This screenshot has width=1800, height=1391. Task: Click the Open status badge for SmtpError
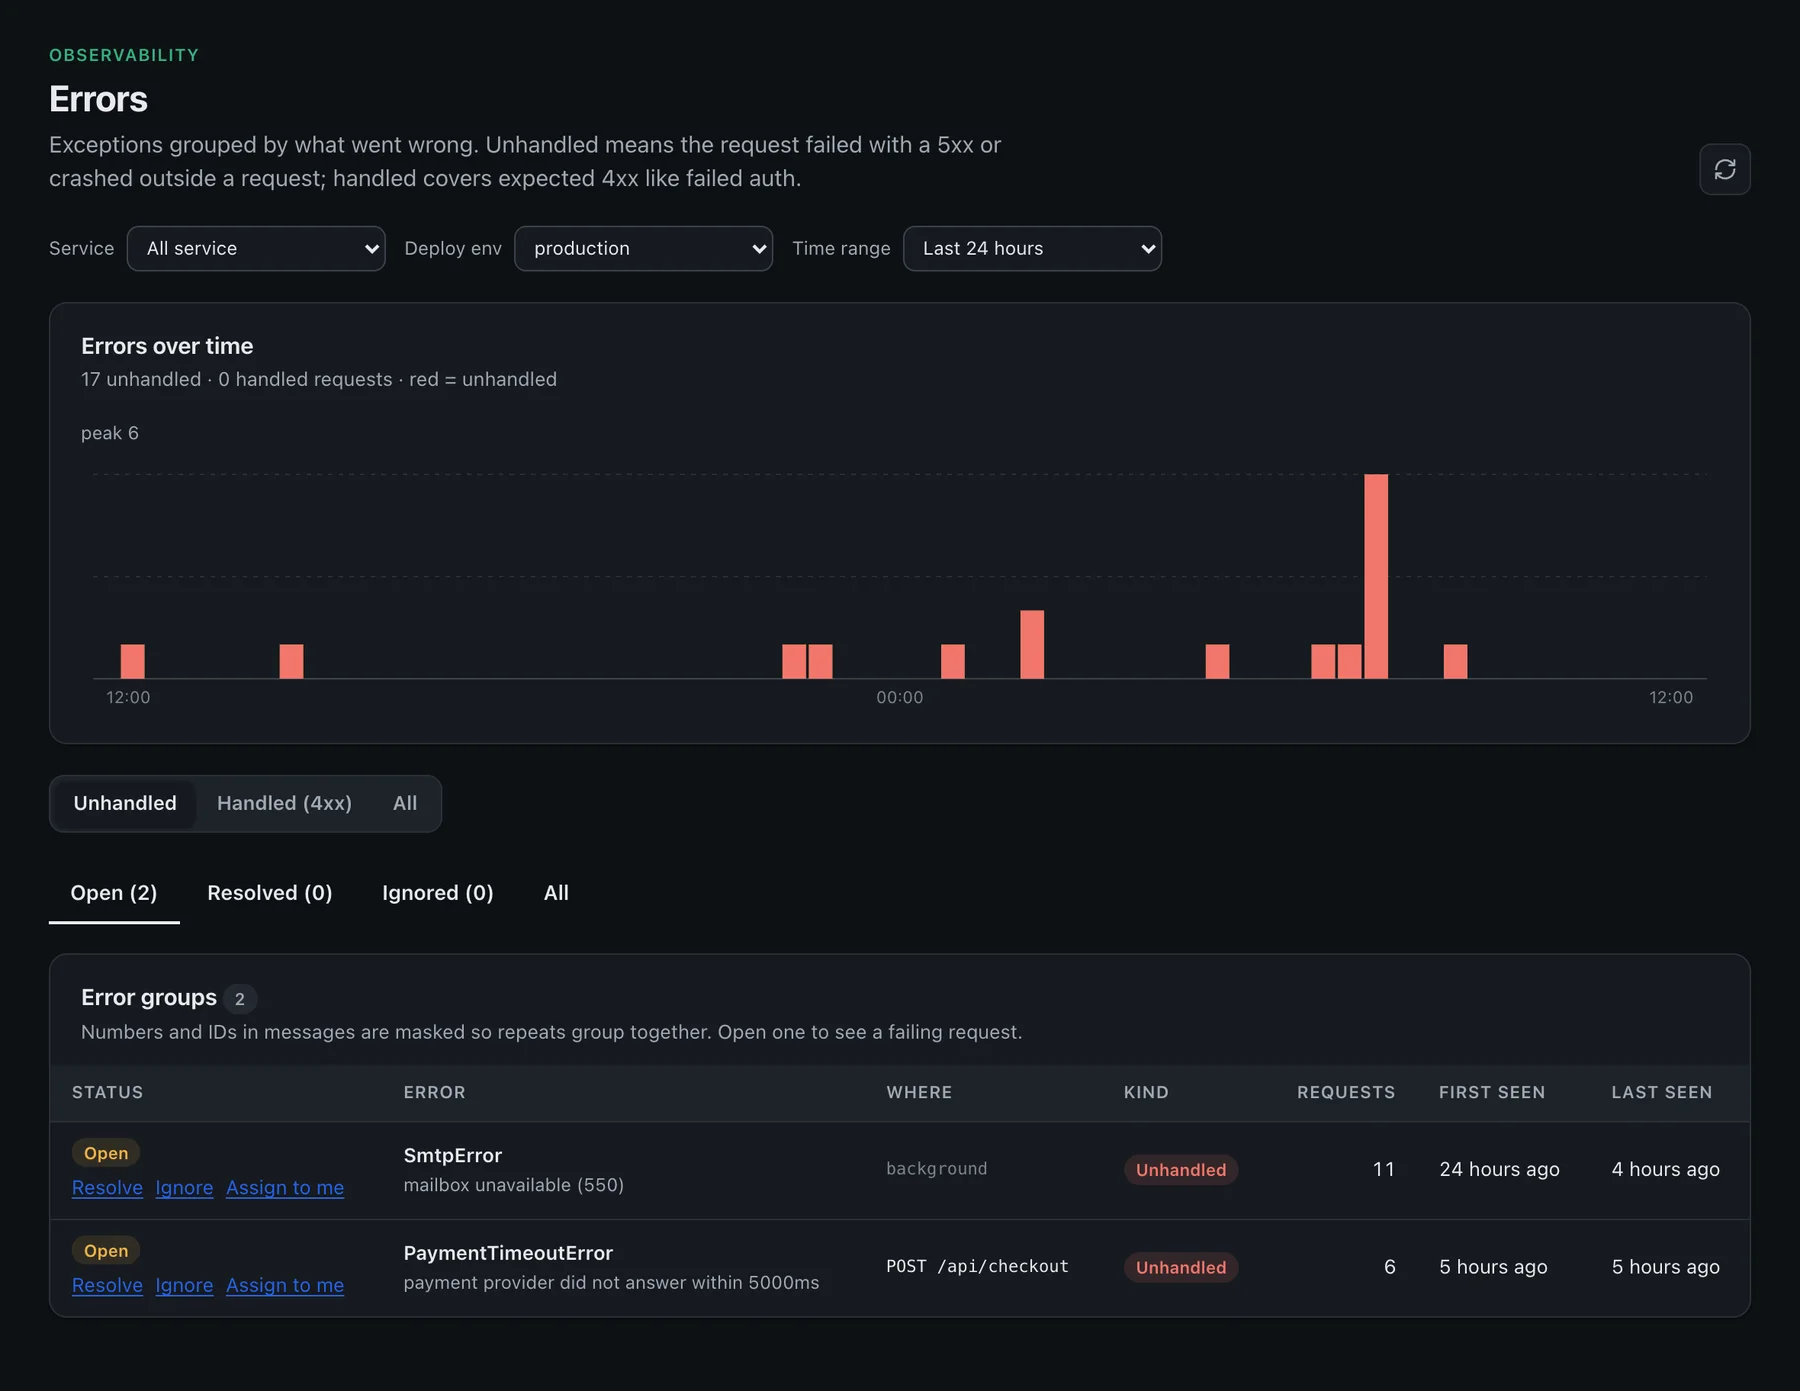click(x=106, y=1153)
